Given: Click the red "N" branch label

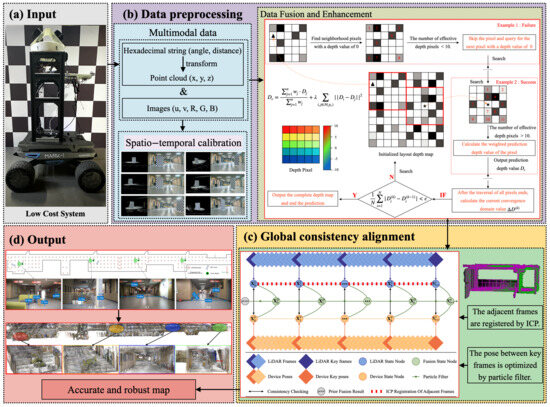Looking at the screenshot, I should coord(391,177).
